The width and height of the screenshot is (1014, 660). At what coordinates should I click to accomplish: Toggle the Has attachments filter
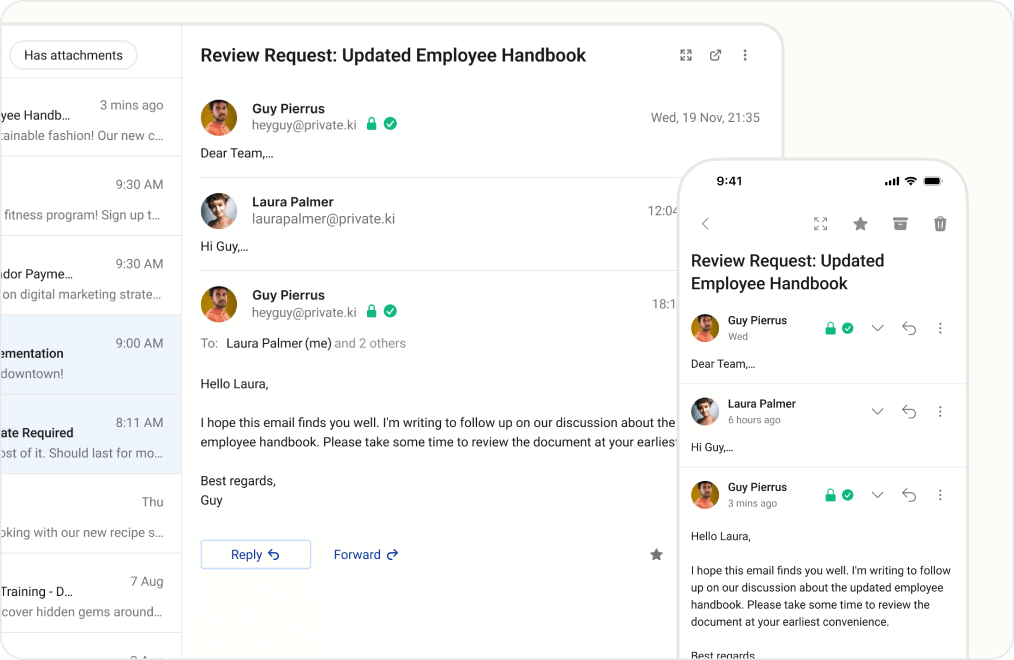point(73,55)
